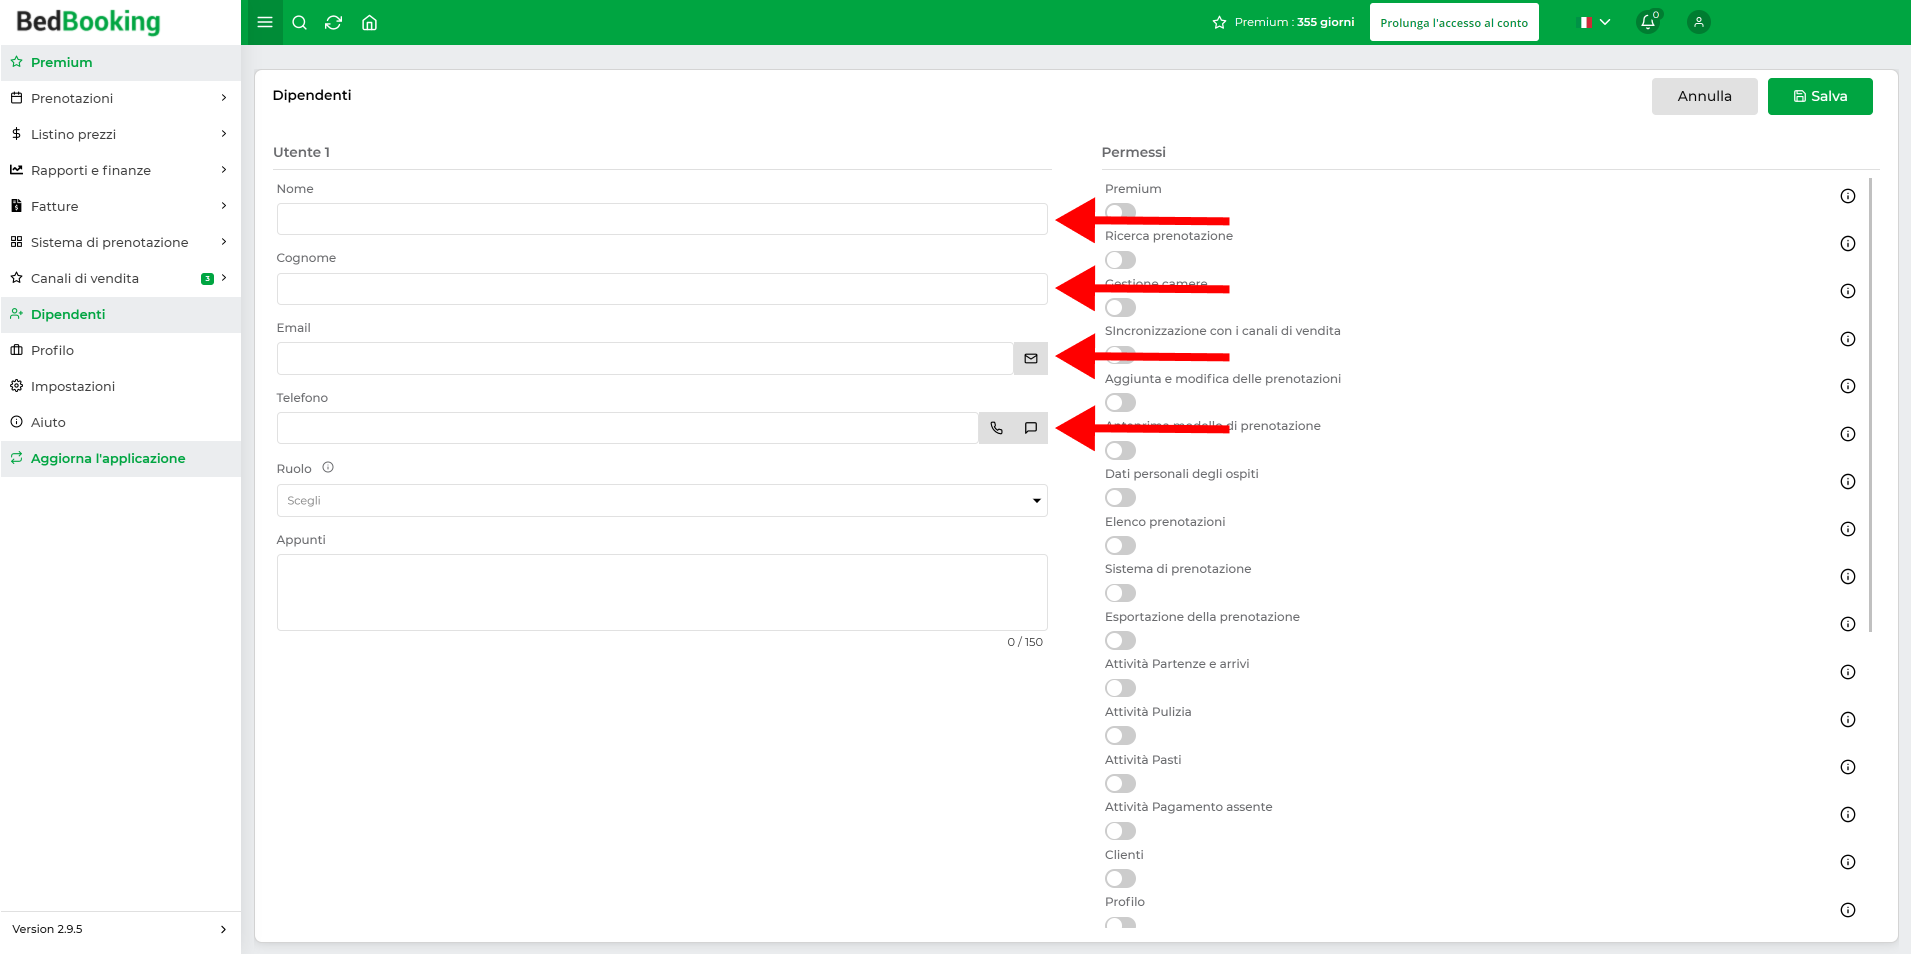Screen dimensions: 1911x954
Task: Expand Prenotazioni sidebar chevron
Action: (224, 98)
